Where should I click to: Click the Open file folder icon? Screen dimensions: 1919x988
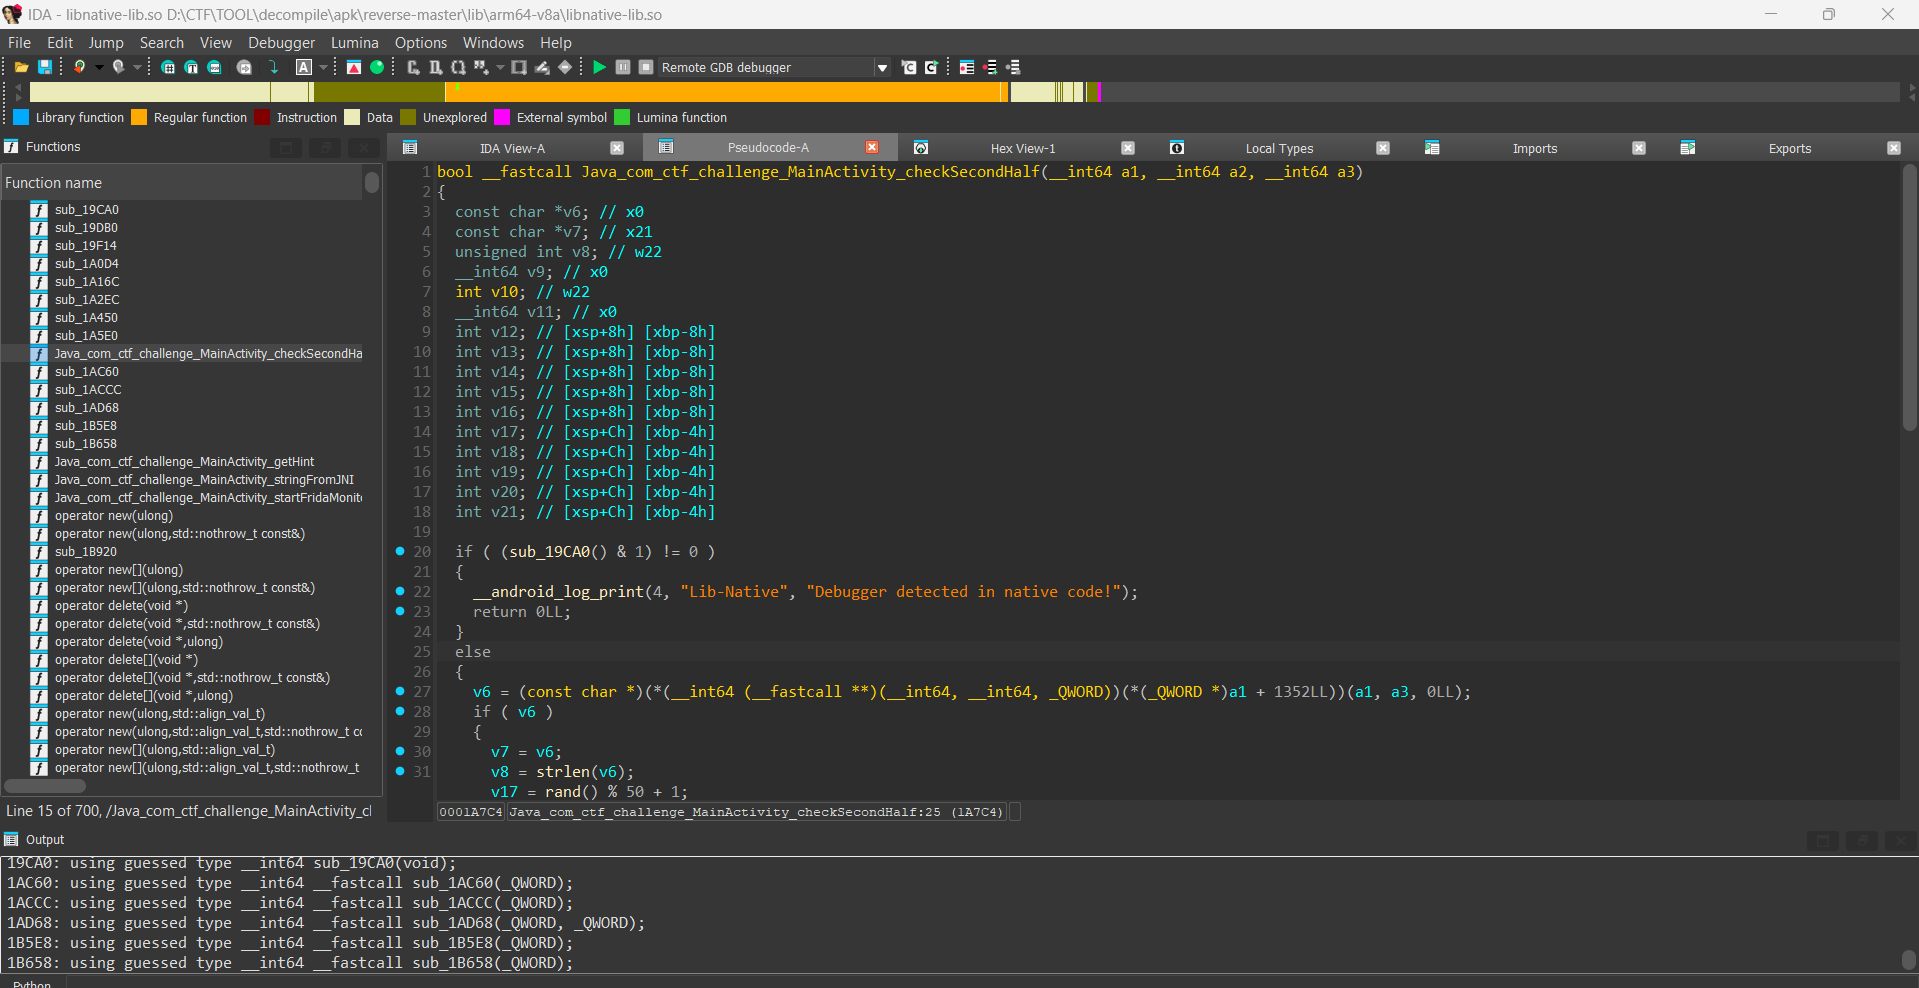pyautogui.click(x=20, y=67)
